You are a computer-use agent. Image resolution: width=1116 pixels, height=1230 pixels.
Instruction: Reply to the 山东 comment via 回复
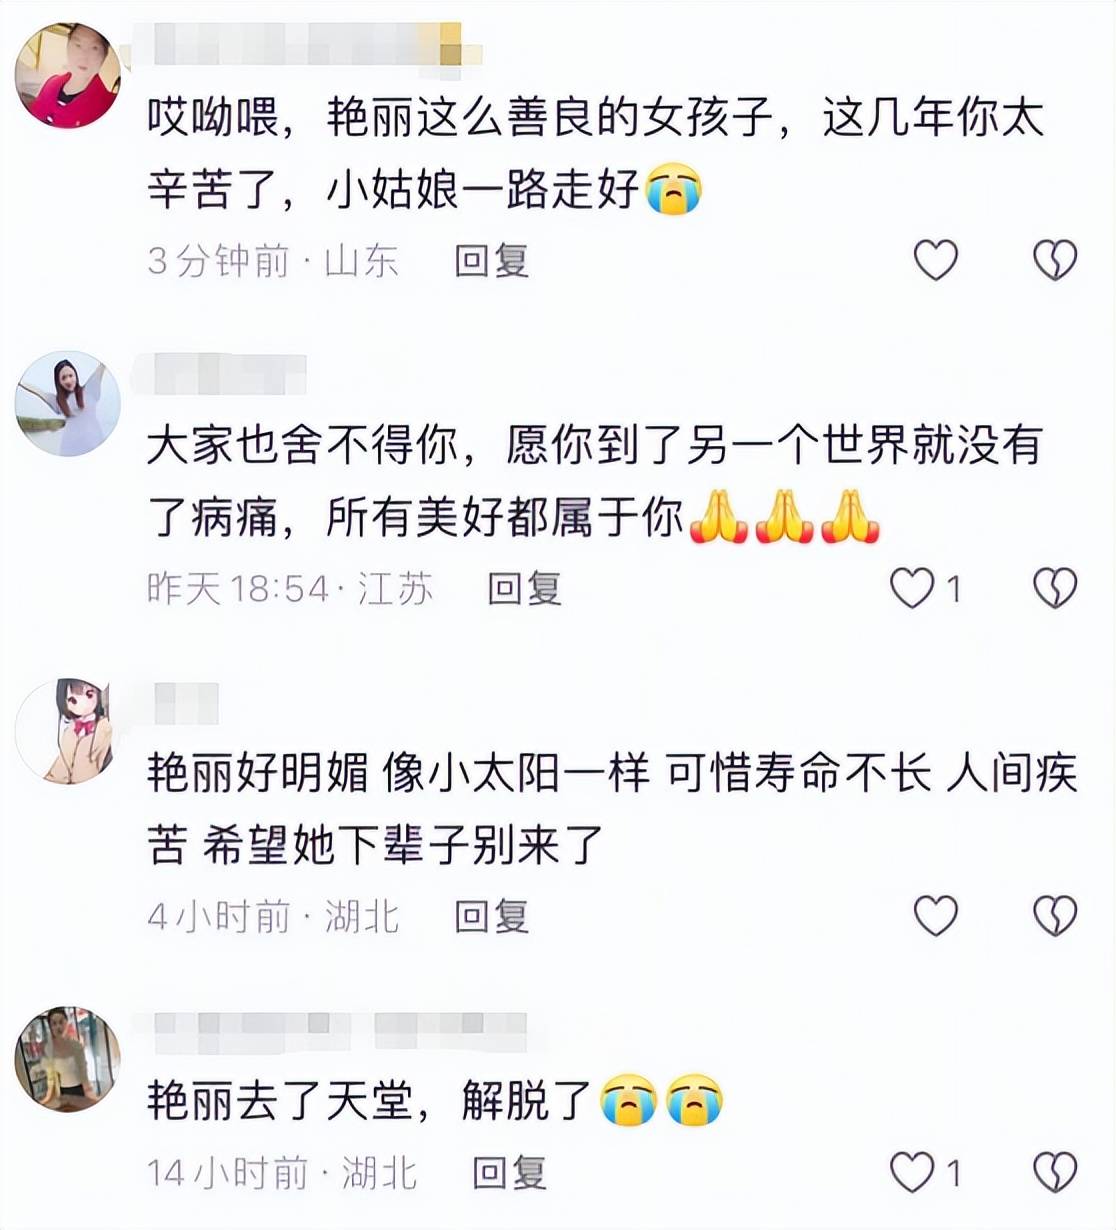[491, 260]
